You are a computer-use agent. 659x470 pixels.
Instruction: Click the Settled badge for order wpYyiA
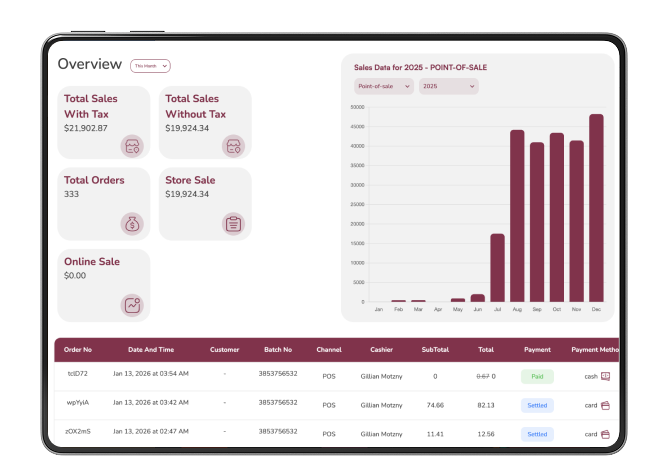click(537, 405)
